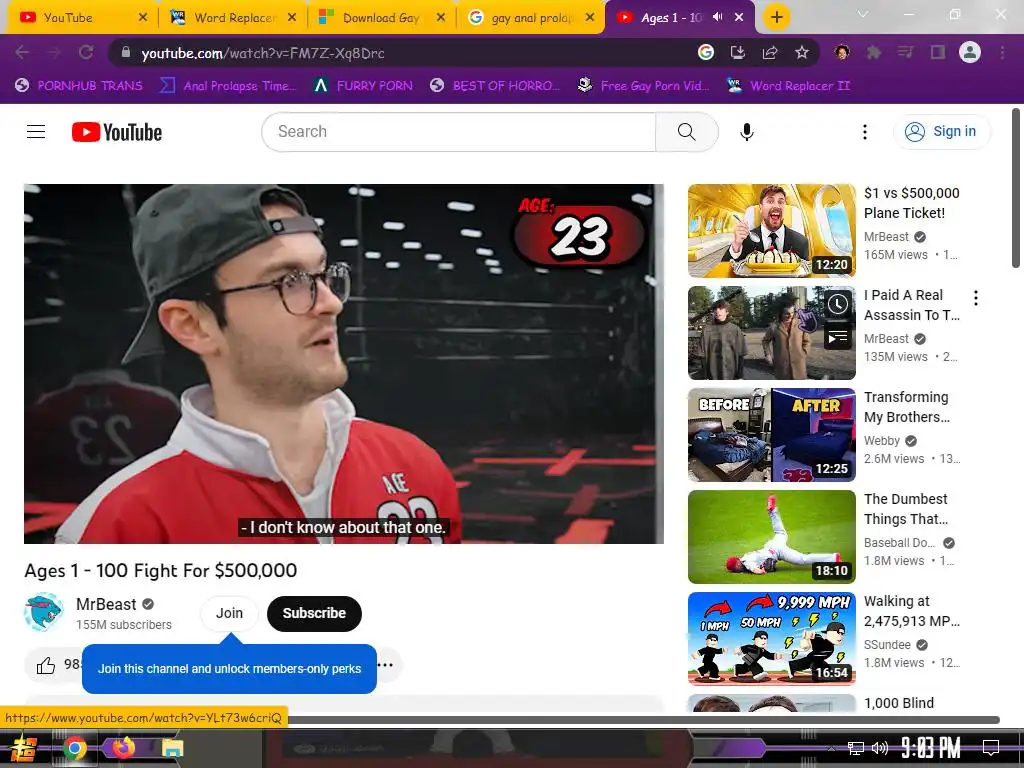Click the page vertical scrollbar thumb
Image resolution: width=1024 pixels, height=768 pixels.
[1016, 188]
